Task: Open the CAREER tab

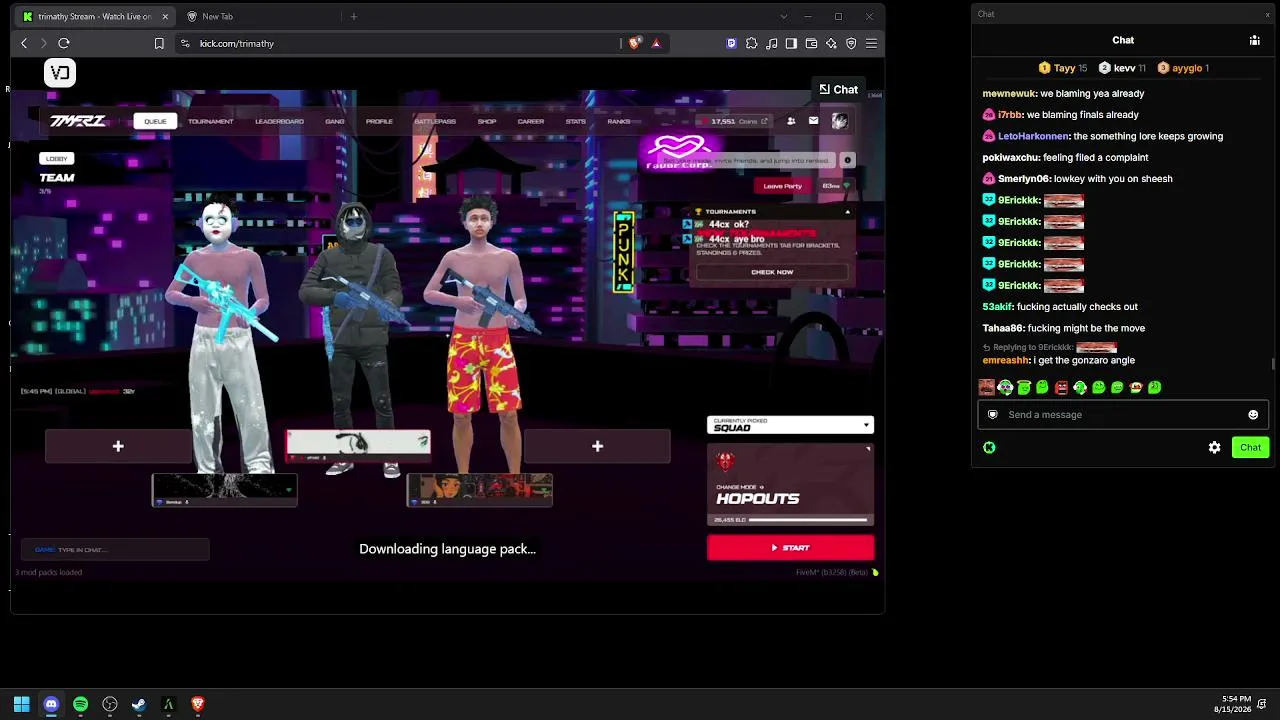Action: point(531,121)
